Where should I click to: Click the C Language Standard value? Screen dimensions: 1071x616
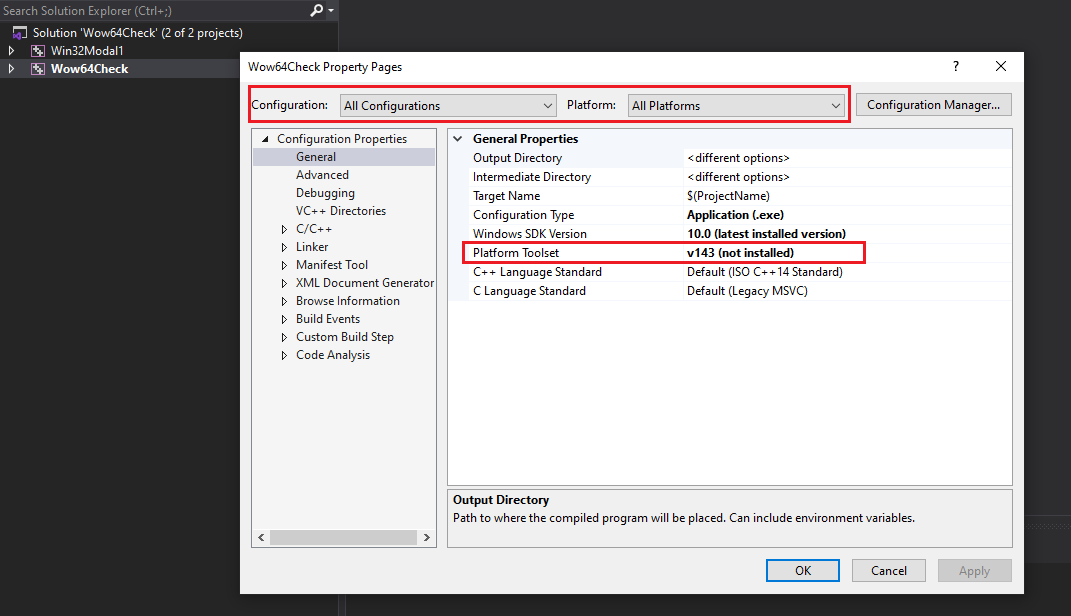(x=847, y=291)
